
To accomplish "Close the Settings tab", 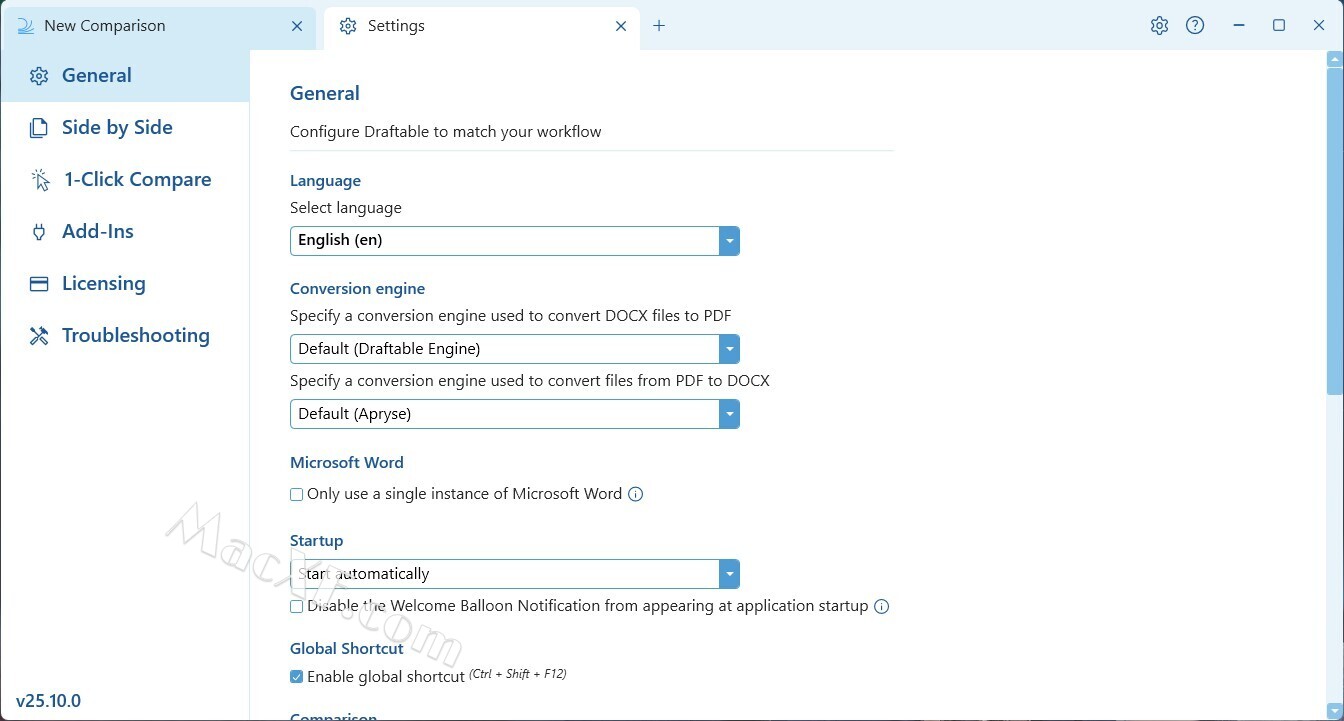I will pos(621,26).
